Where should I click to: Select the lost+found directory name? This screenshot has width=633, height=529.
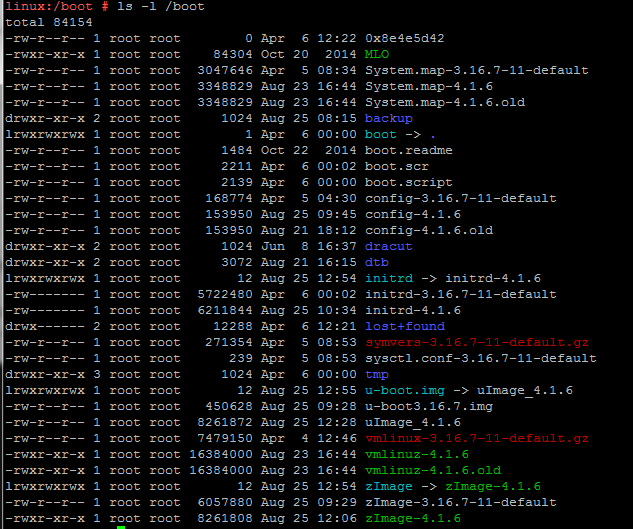[405, 326]
